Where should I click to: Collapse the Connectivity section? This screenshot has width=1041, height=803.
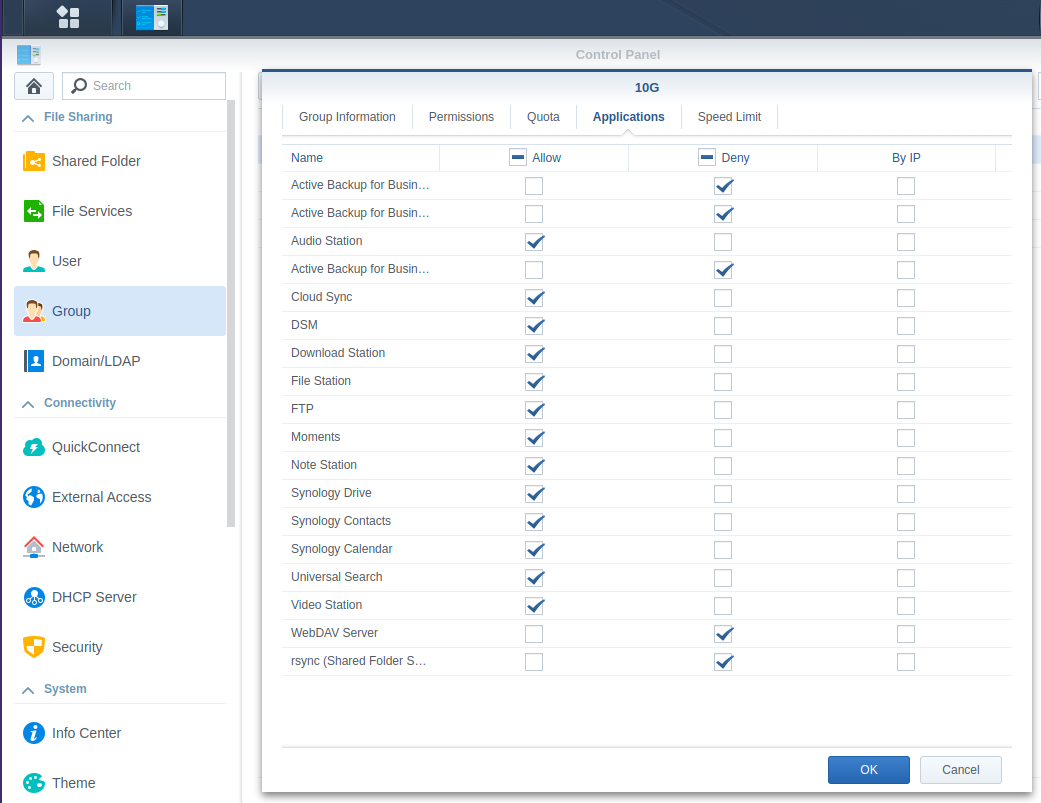point(28,404)
